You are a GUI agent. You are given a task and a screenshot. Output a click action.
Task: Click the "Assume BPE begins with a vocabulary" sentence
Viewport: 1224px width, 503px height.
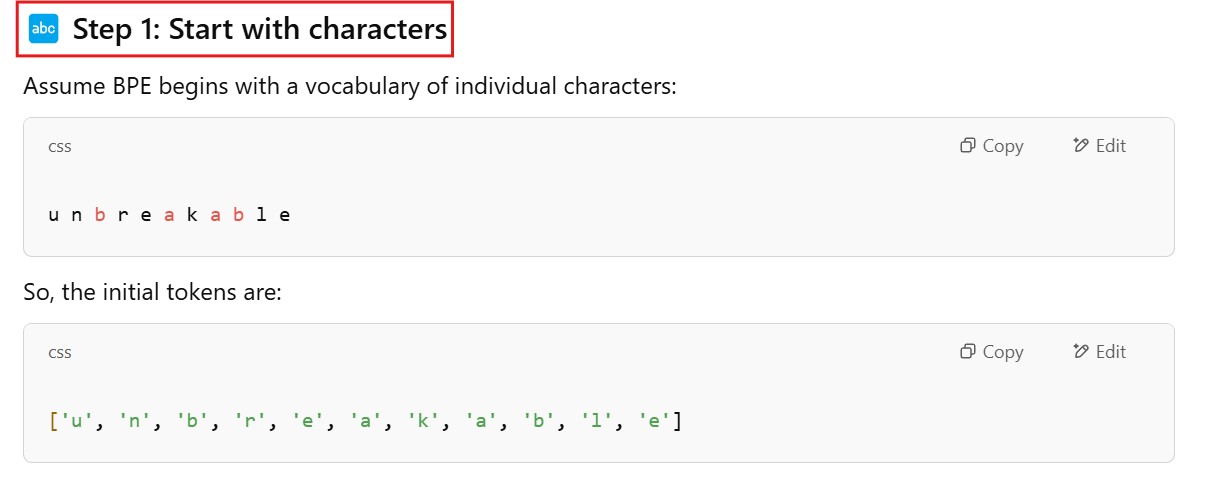click(350, 86)
